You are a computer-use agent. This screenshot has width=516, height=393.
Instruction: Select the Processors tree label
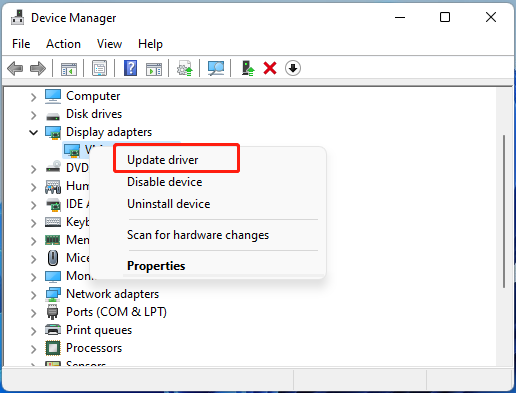click(x=94, y=348)
